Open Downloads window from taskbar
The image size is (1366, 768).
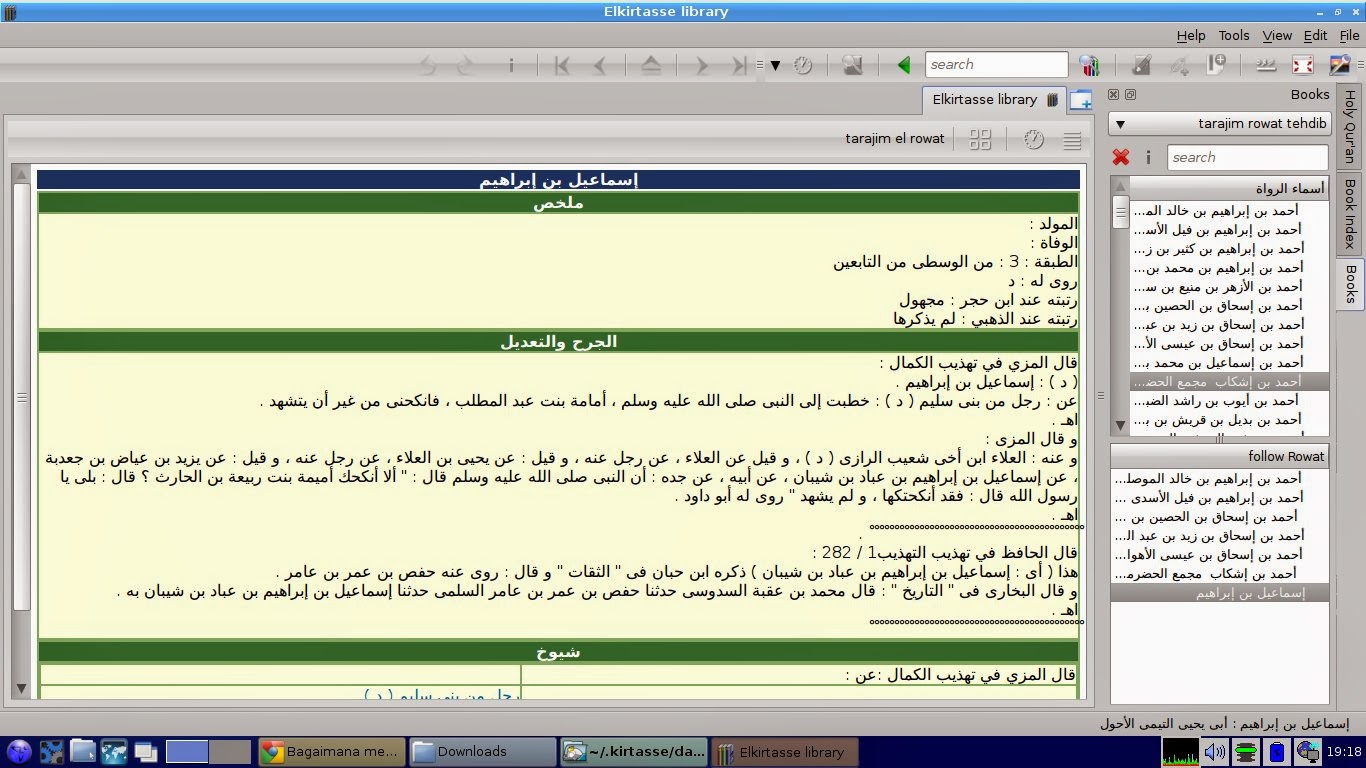(x=482, y=752)
